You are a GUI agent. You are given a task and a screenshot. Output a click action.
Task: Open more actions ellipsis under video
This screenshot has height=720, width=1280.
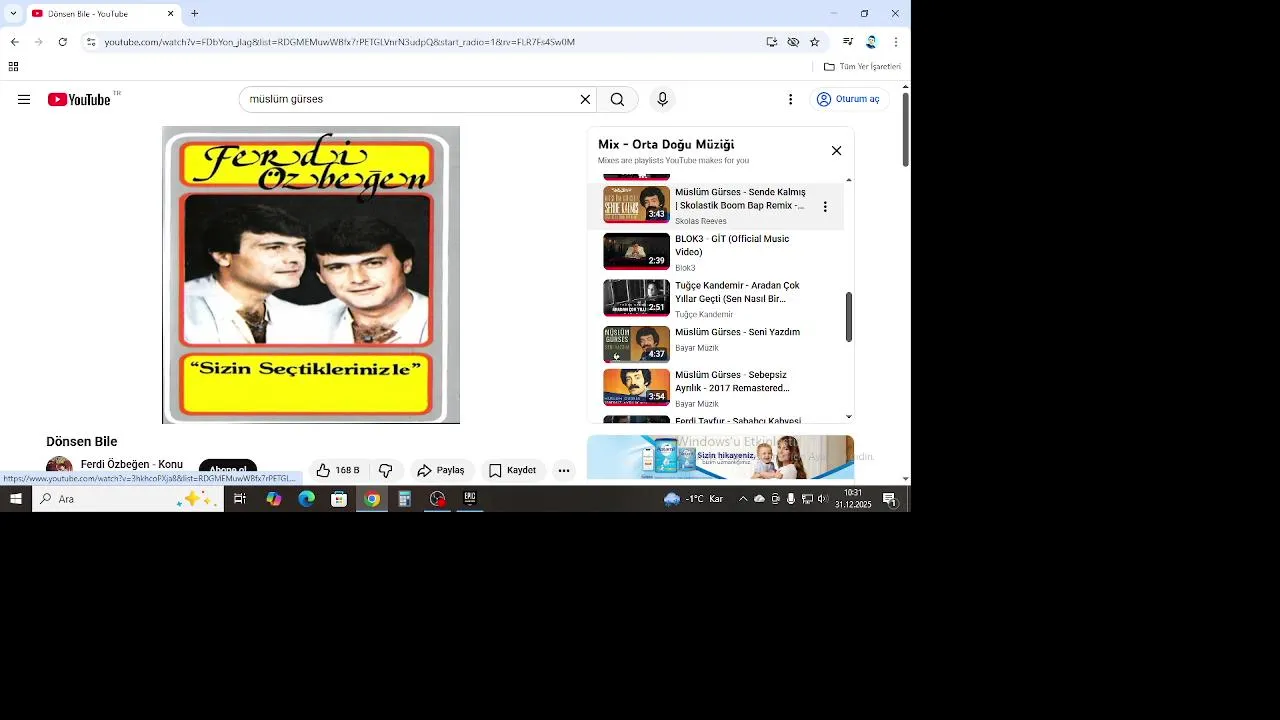coord(564,470)
